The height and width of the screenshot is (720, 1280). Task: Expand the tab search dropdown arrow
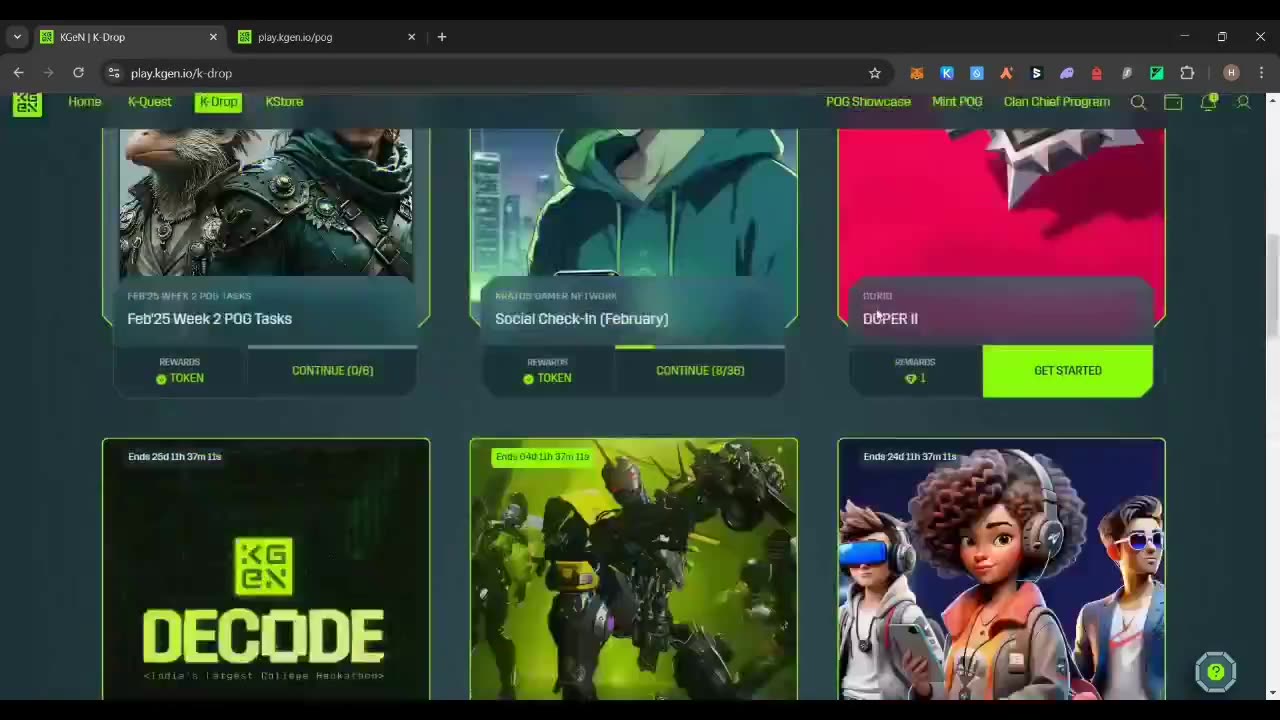pos(17,37)
